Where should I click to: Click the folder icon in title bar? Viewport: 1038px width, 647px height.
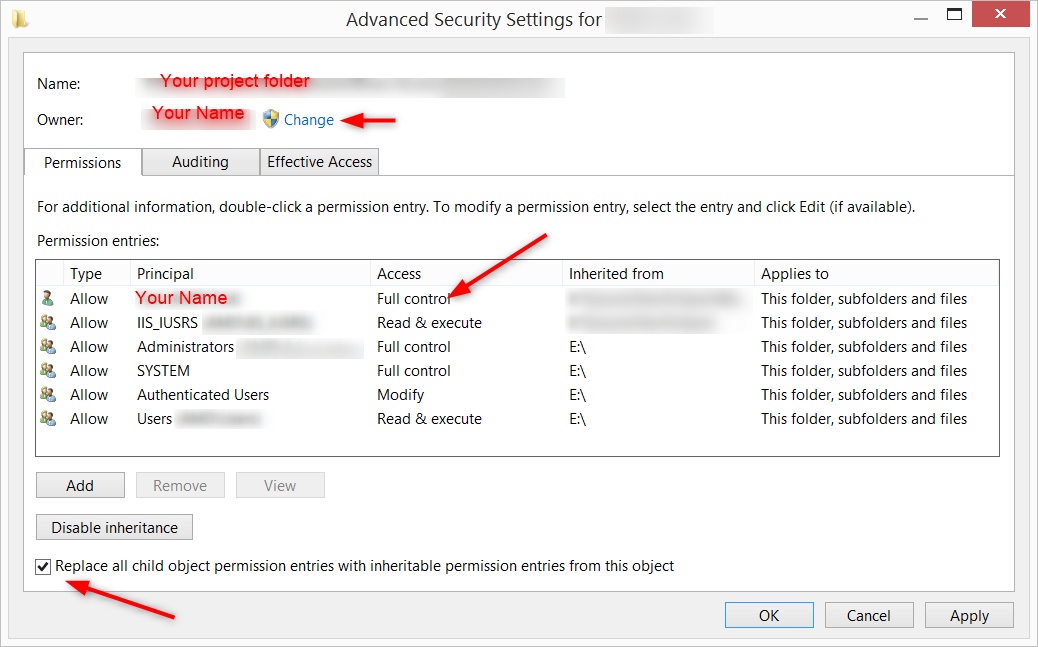coord(20,18)
